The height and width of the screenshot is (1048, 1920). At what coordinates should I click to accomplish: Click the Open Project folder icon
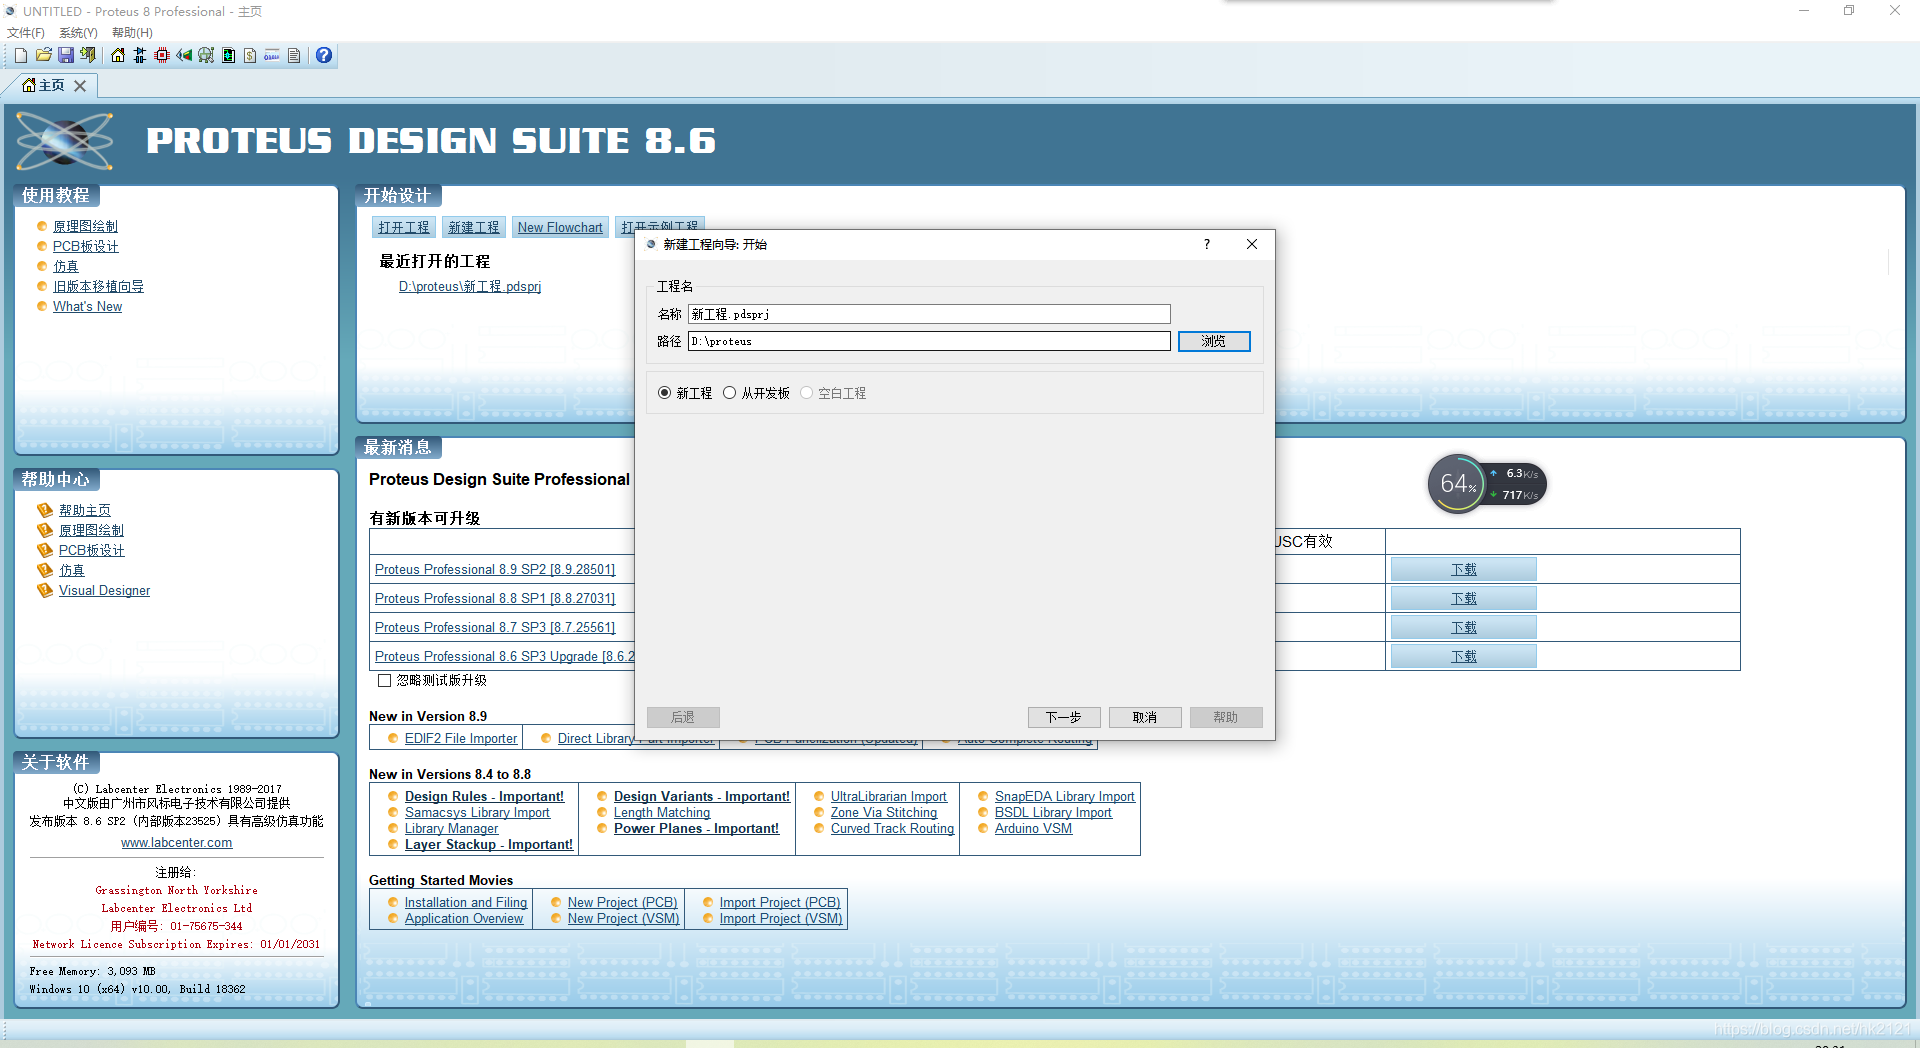coord(43,55)
